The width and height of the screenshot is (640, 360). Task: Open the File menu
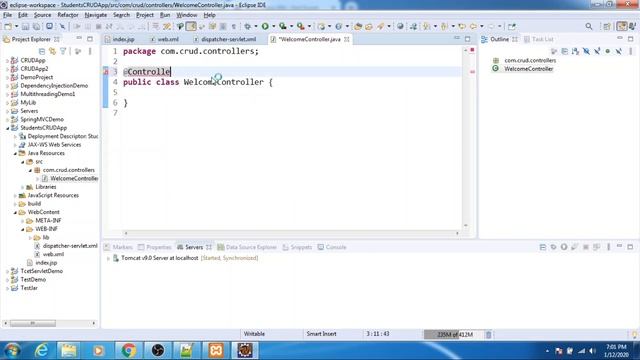pyautogui.click(x=7, y=15)
